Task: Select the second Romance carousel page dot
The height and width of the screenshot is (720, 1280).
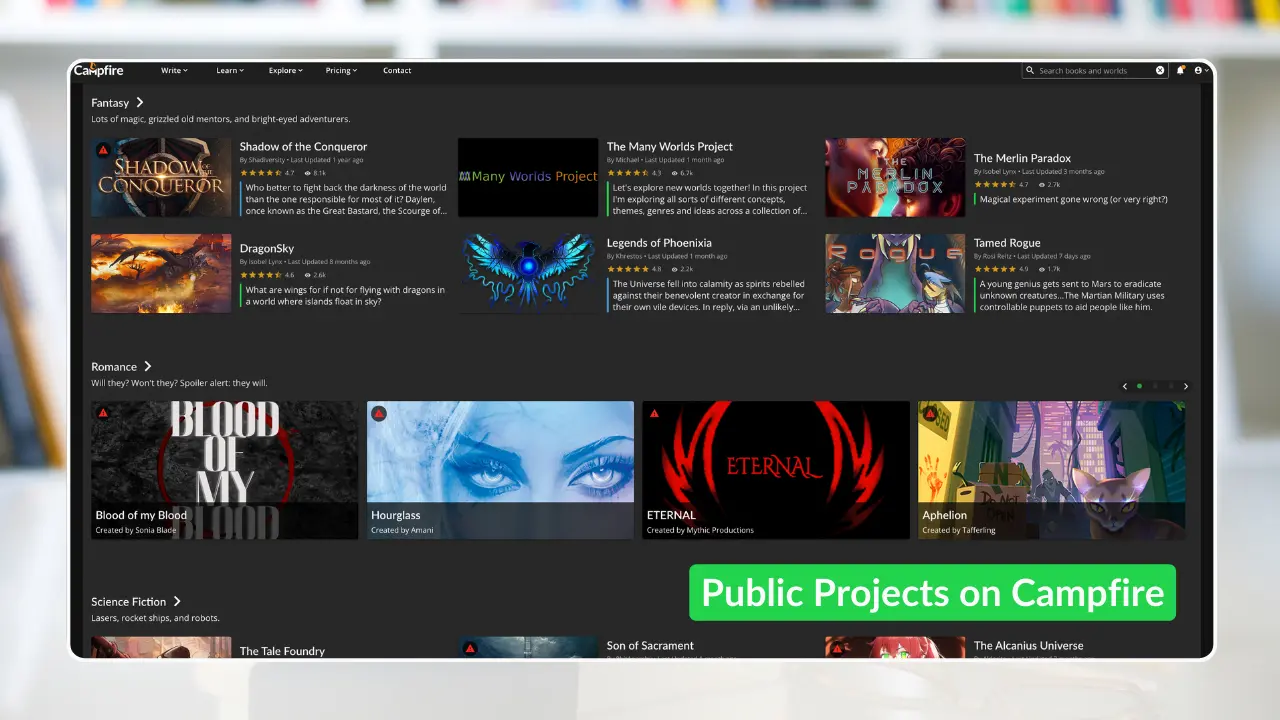Action: click(x=1155, y=386)
